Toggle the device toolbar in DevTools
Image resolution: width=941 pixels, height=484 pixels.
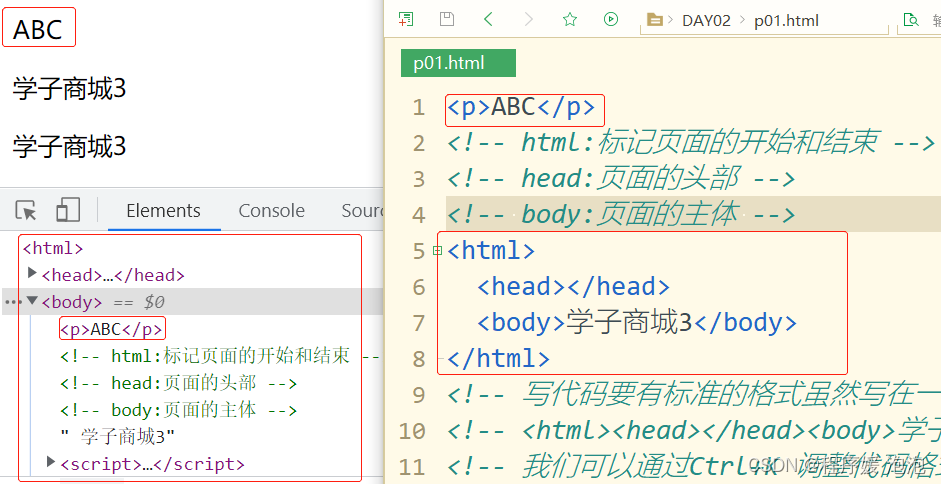coord(68,211)
